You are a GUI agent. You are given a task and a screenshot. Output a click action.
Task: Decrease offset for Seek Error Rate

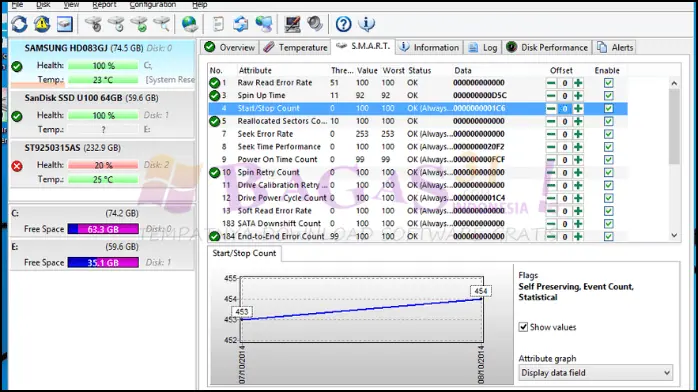coord(551,134)
